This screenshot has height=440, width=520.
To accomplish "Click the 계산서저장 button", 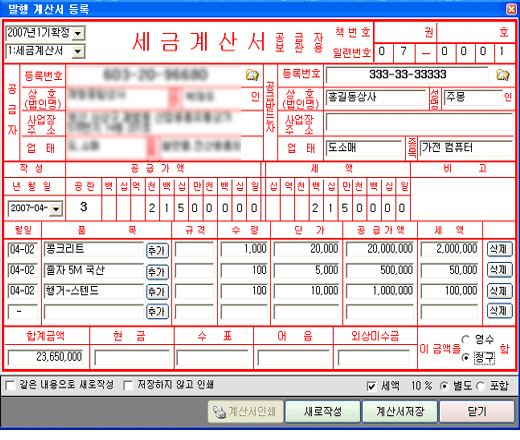I will (x=400, y=412).
